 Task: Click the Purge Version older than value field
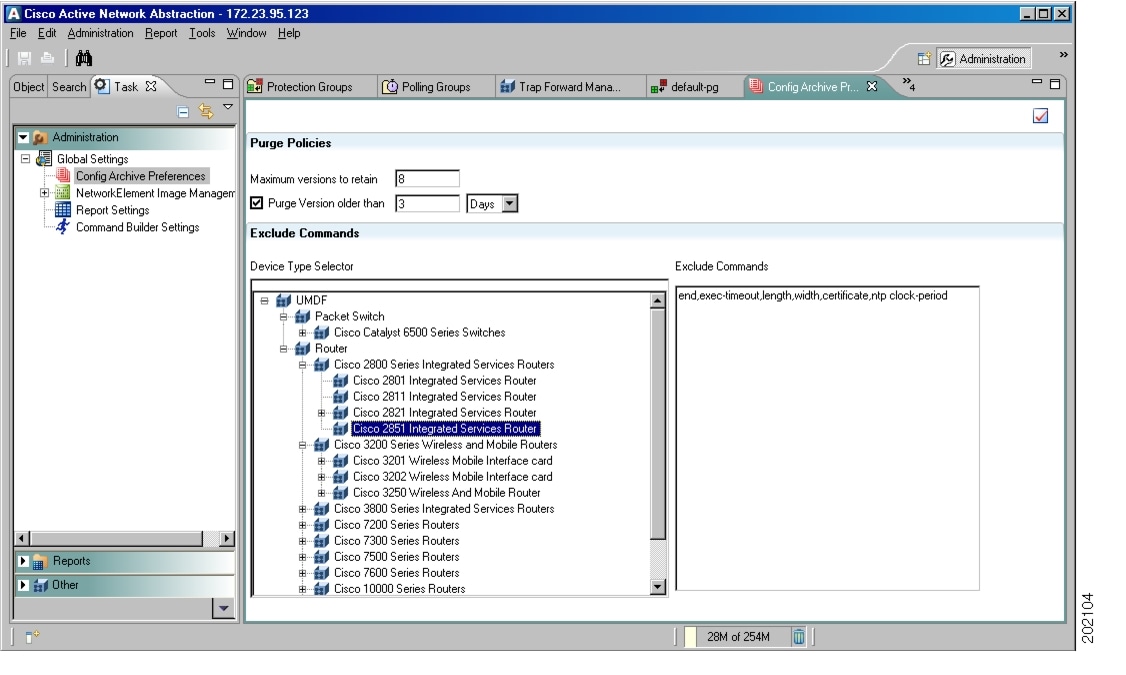coord(427,204)
